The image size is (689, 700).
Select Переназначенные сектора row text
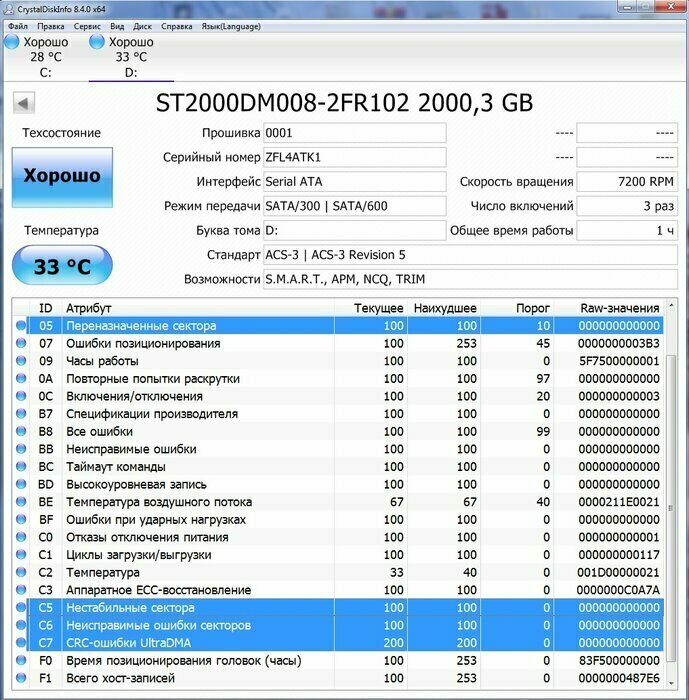click(x=141, y=326)
